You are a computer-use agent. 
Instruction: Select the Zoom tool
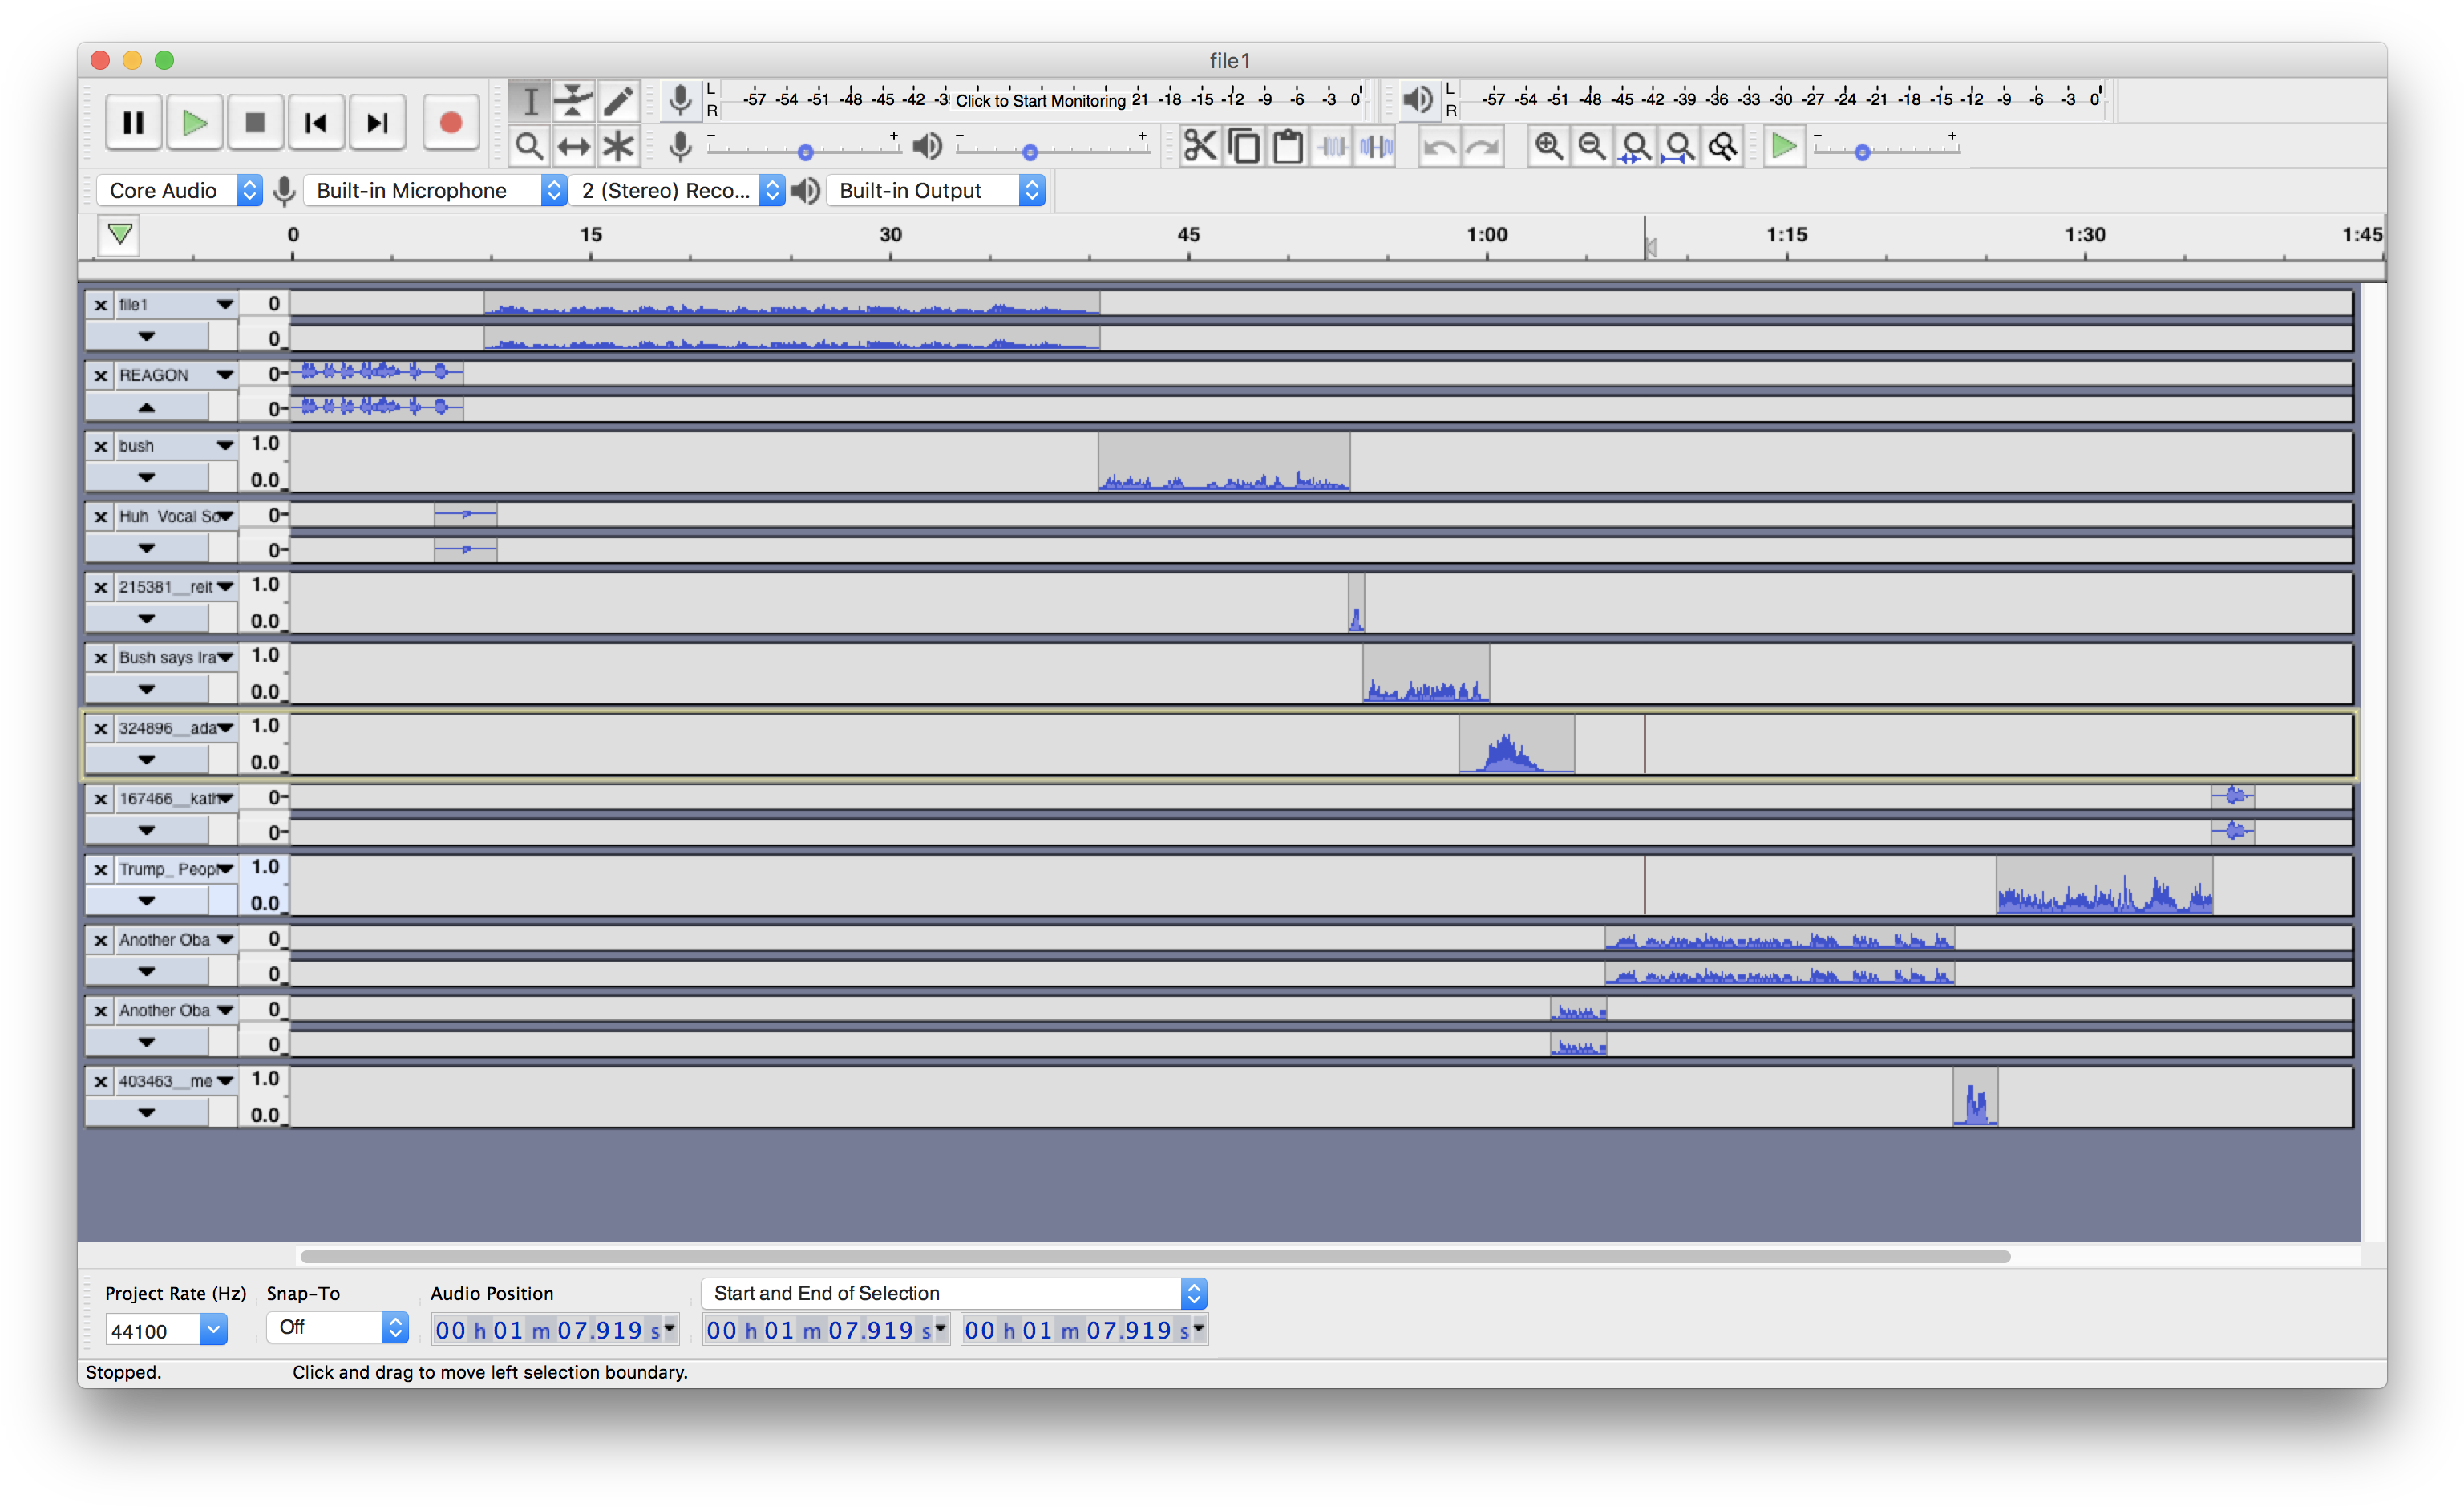coord(531,145)
